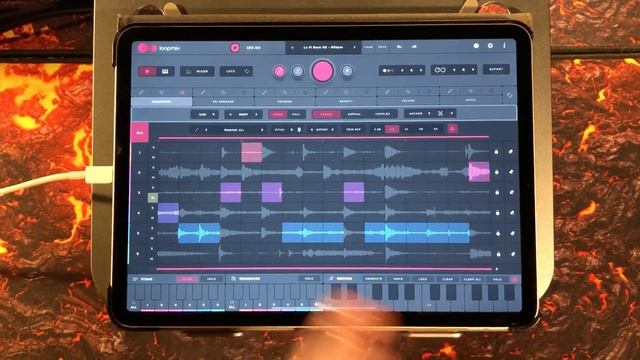
Task: Select STATIC option
Action: click(326, 115)
